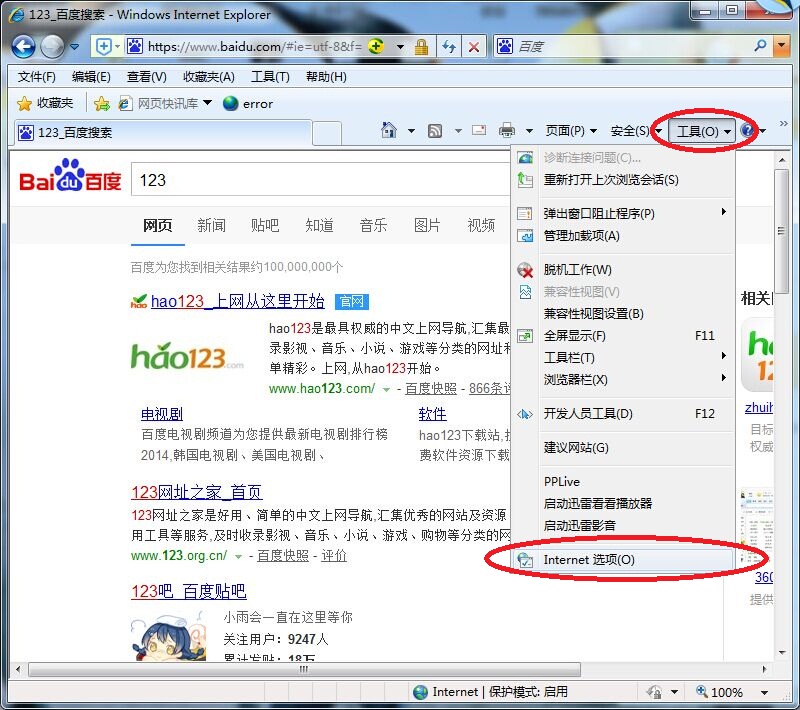Viewport: 800px width, 710px height.
Task: Open 弹出窗口阻止程序(P) submenu
Action: point(623,213)
